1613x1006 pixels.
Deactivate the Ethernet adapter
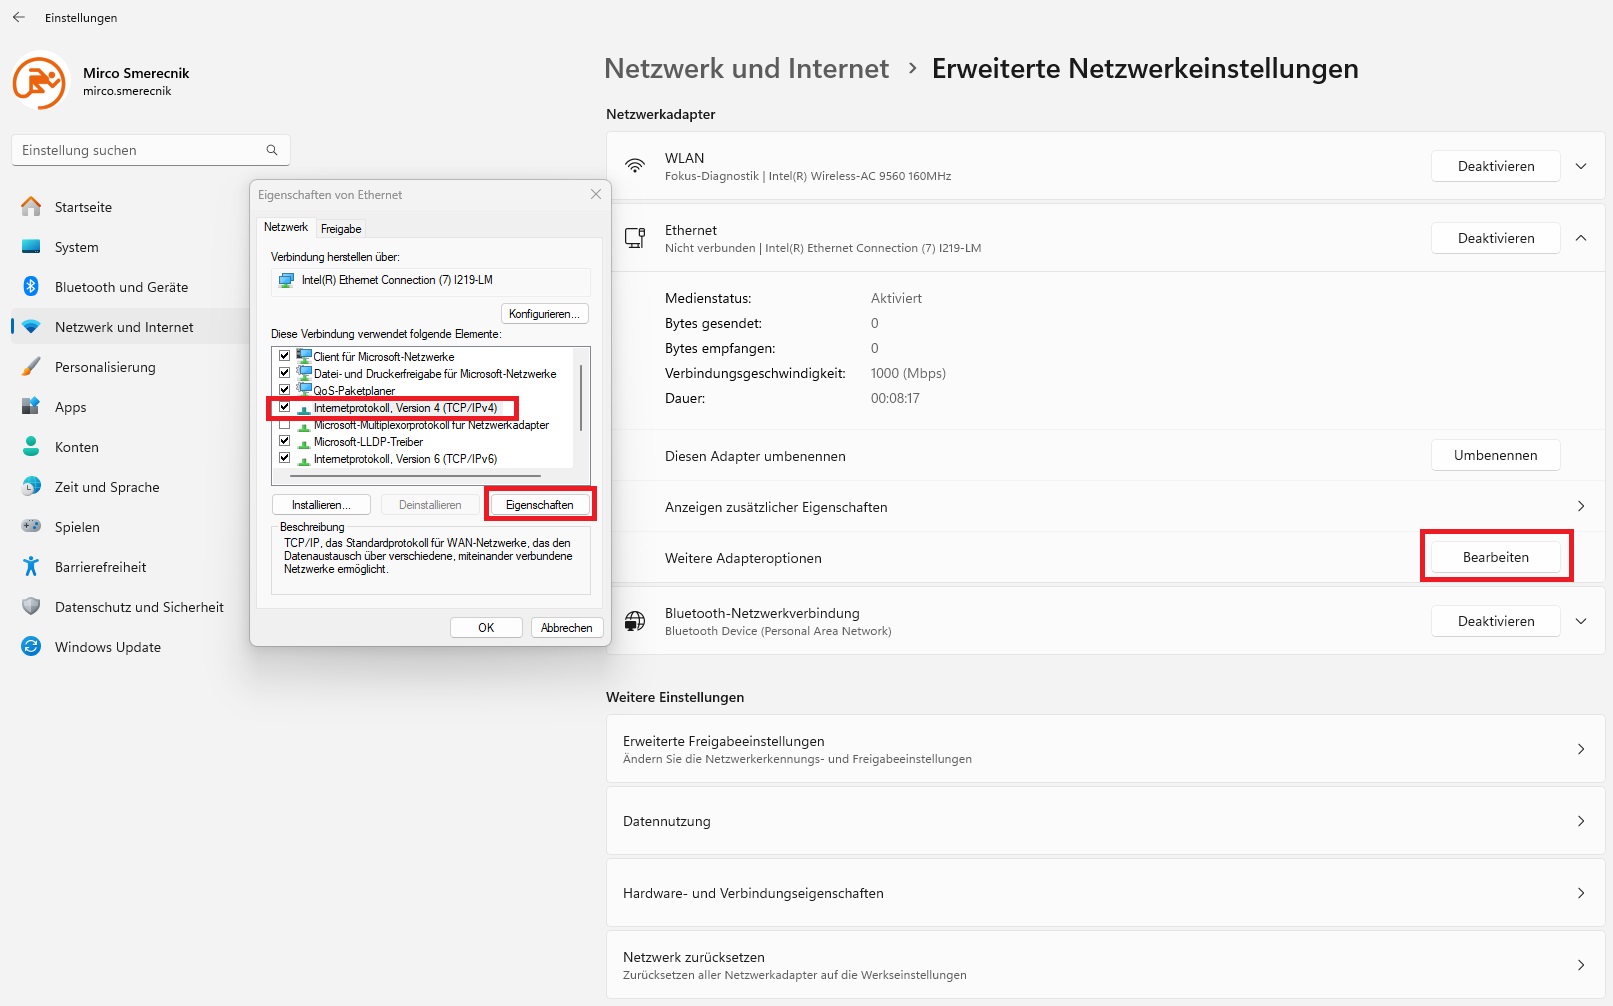1496,238
